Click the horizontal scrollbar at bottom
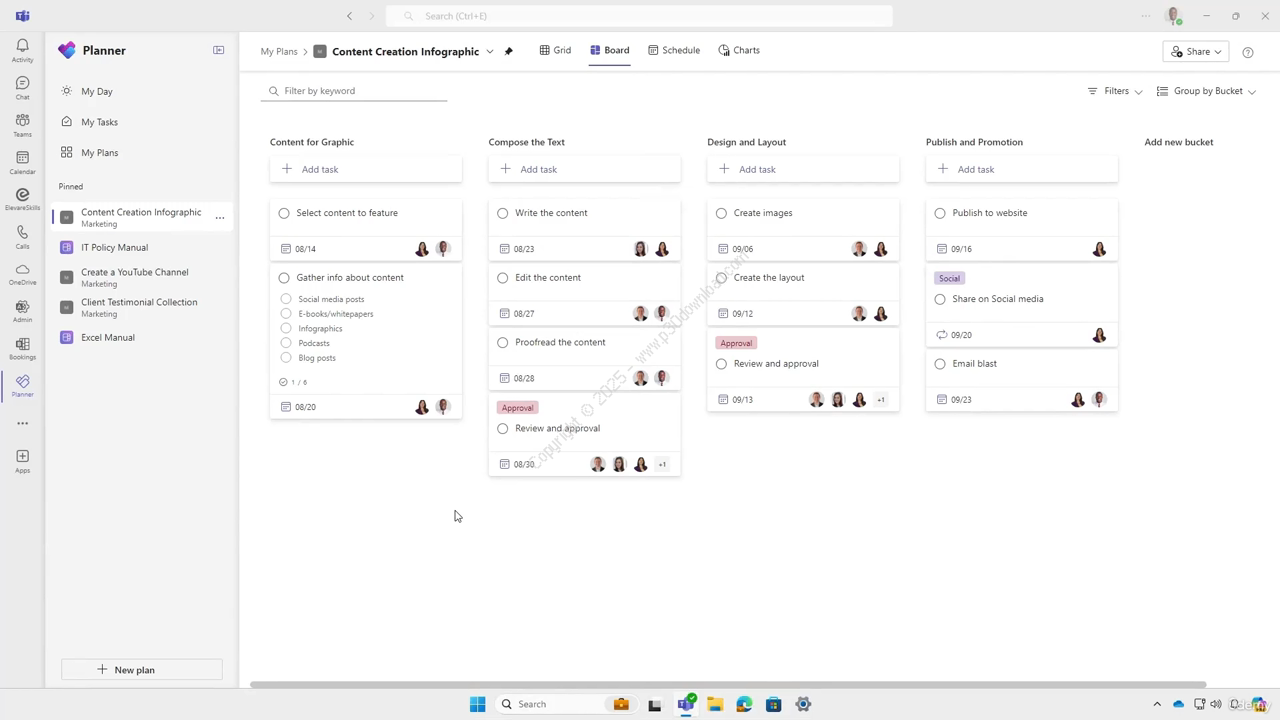Image resolution: width=1280 pixels, height=720 pixels. [x=727, y=685]
